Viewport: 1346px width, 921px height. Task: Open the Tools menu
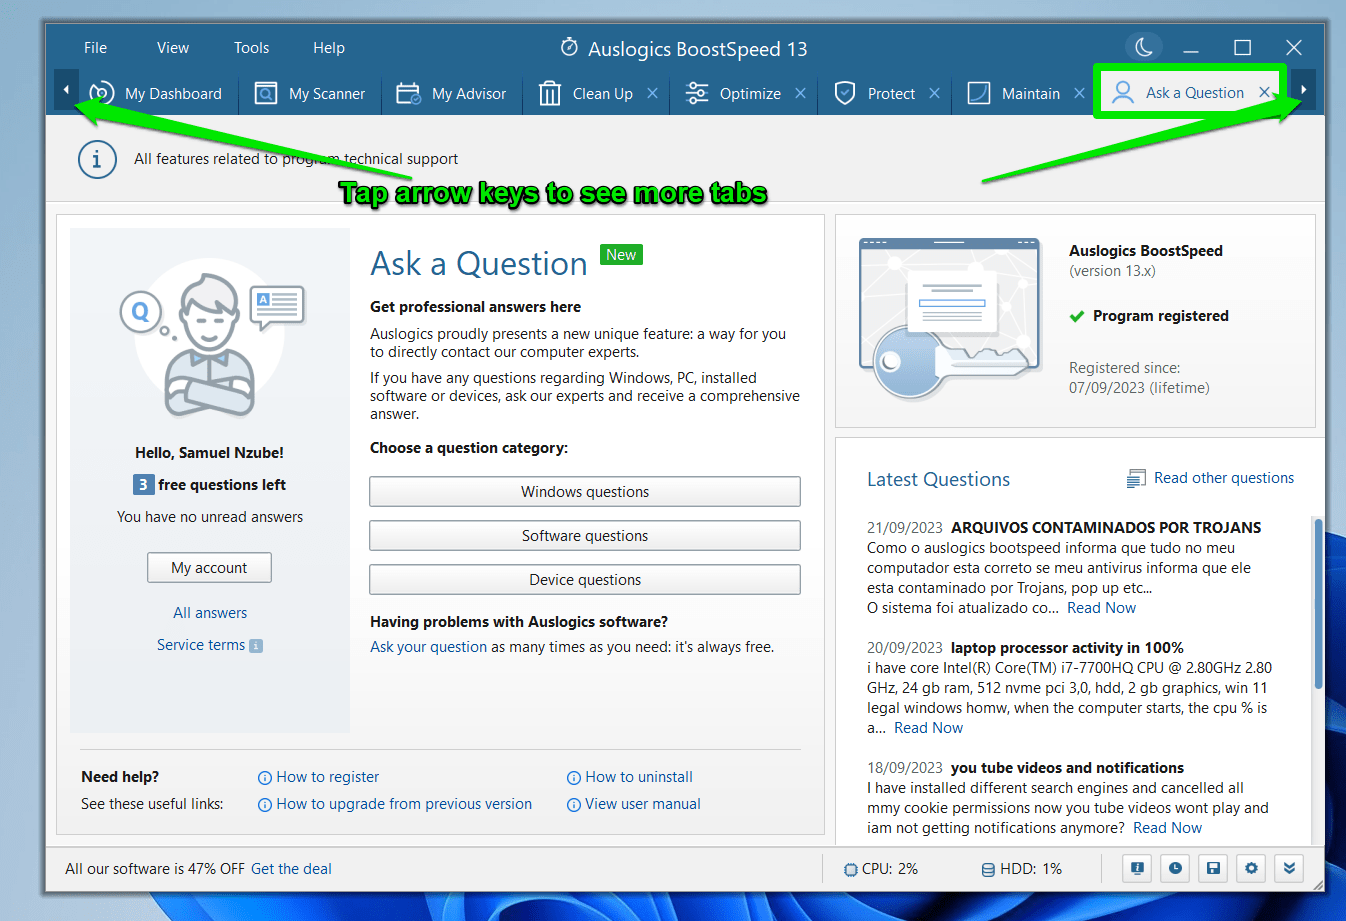point(251,48)
